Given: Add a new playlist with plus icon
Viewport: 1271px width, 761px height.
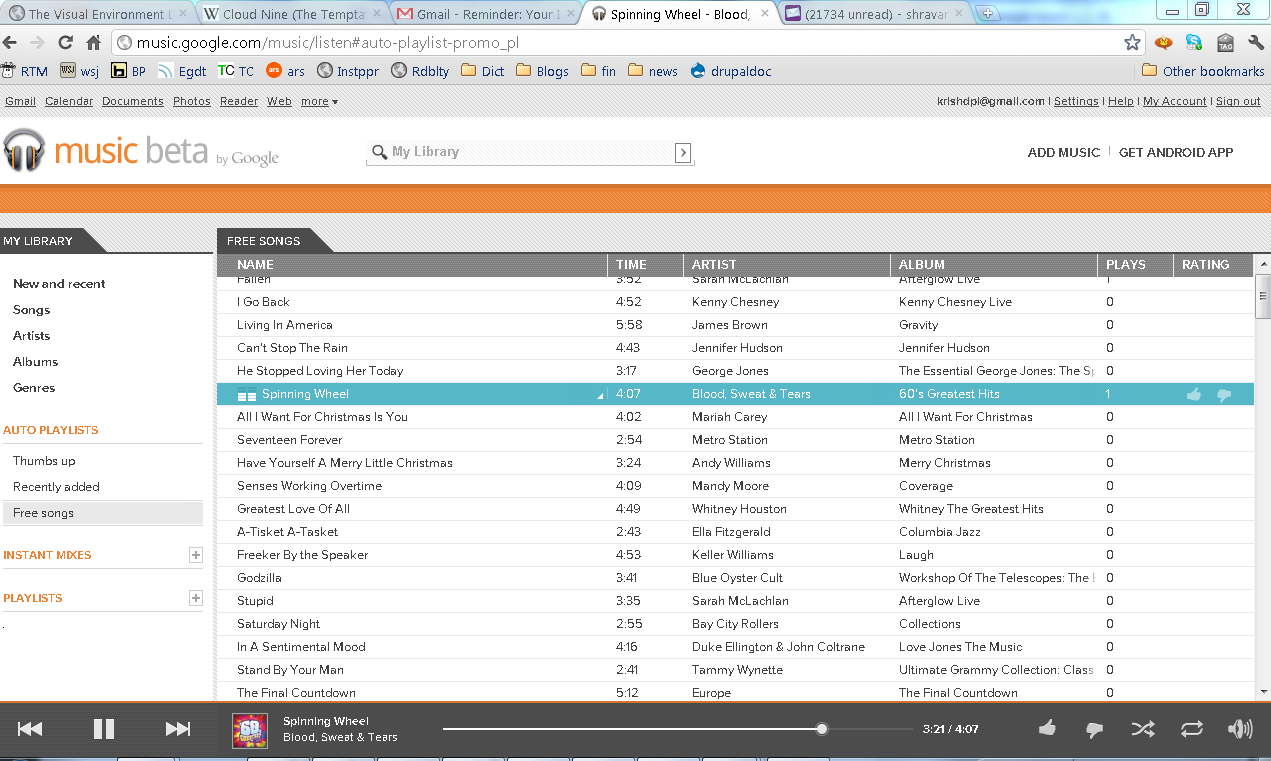Looking at the screenshot, I should point(196,598).
